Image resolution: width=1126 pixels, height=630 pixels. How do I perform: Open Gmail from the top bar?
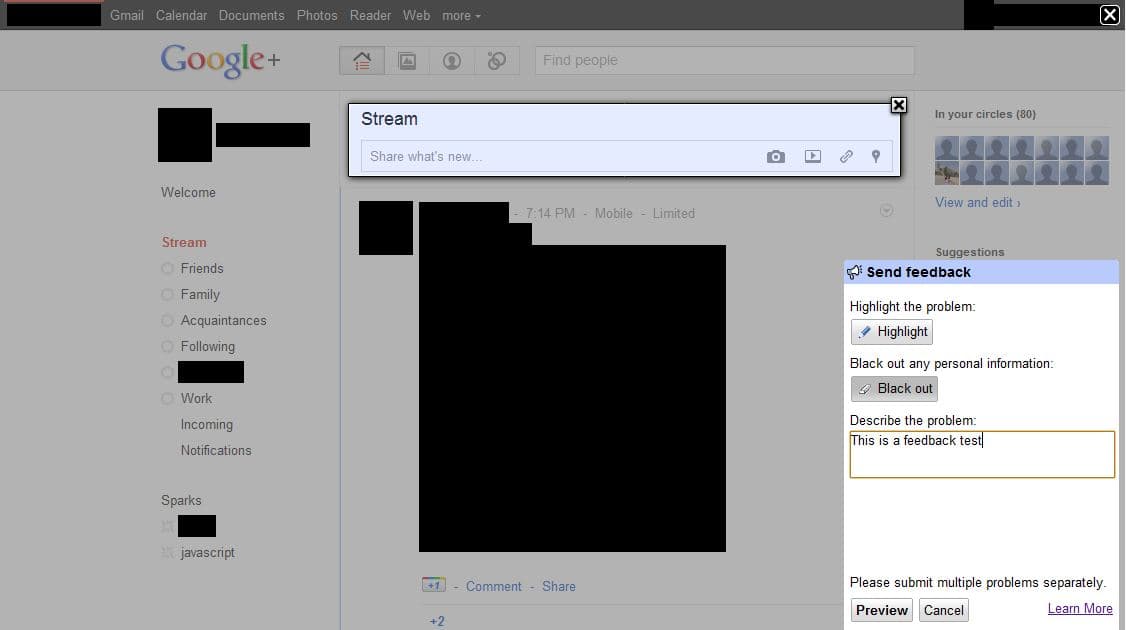(x=126, y=15)
